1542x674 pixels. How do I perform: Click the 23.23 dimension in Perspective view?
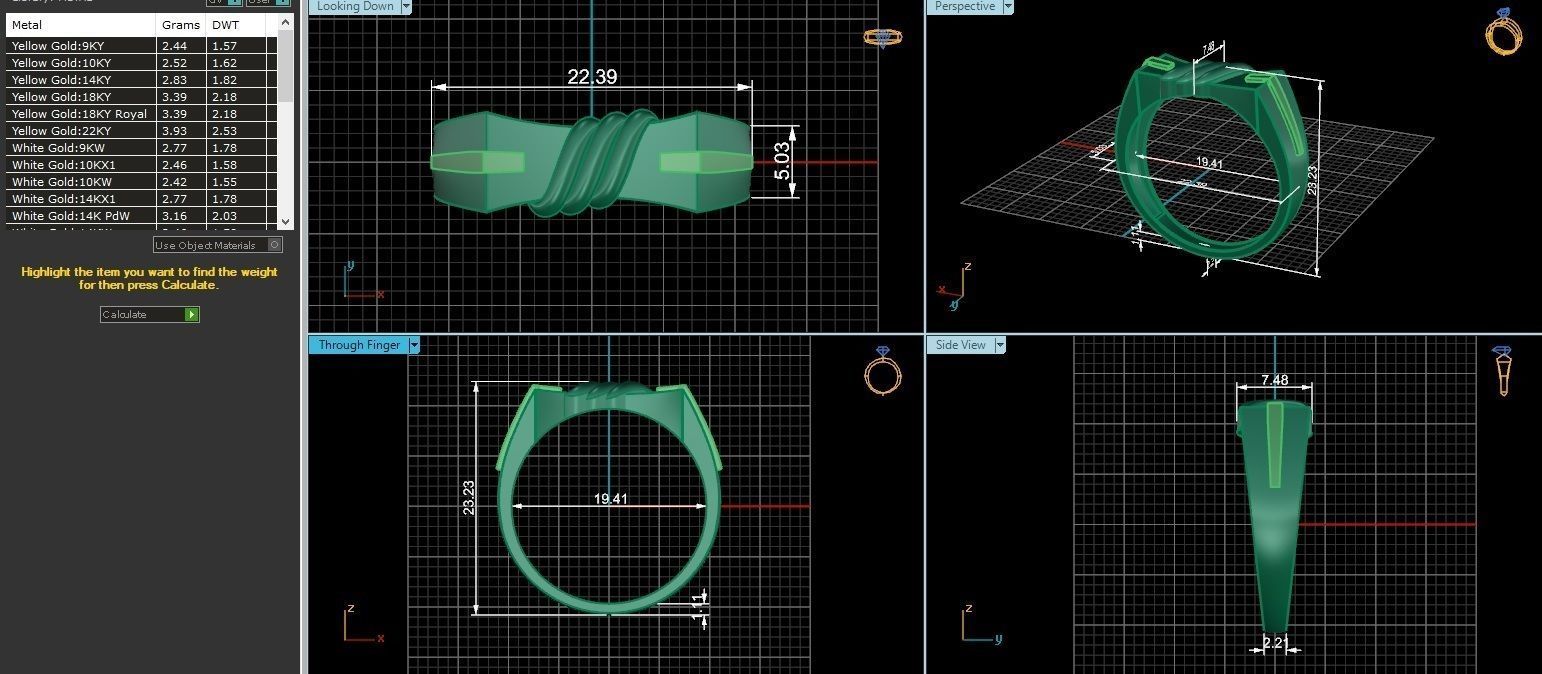[x=1312, y=181]
